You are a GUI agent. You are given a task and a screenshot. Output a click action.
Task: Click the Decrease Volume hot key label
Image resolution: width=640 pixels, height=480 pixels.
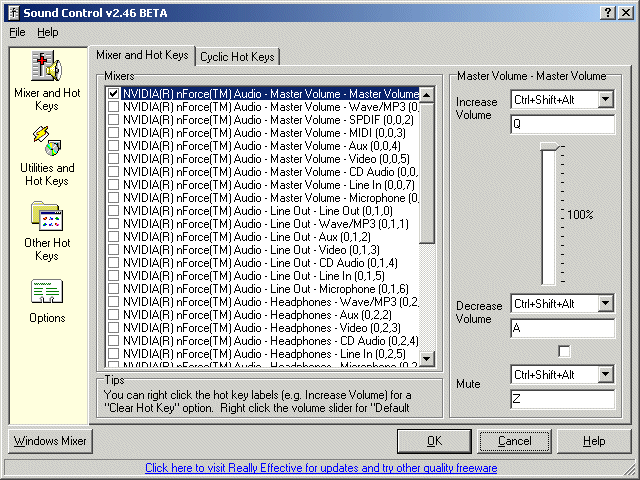pyautogui.click(x=479, y=312)
